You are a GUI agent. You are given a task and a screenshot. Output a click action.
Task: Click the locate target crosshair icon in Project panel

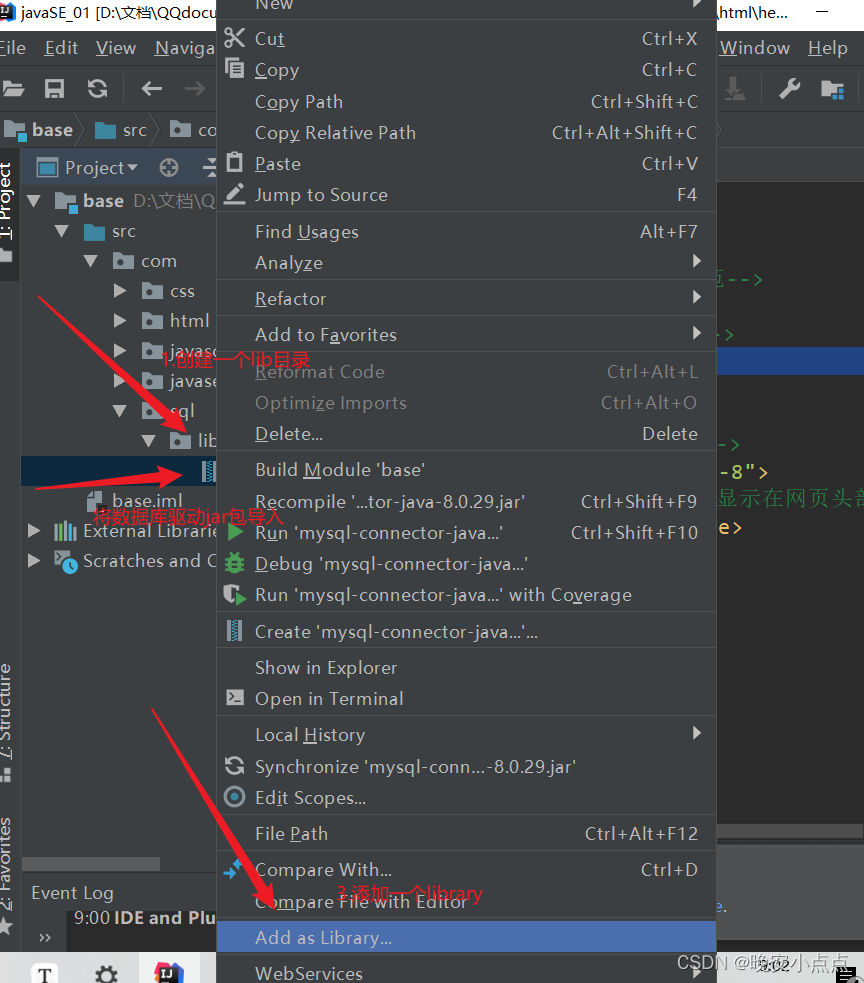click(169, 167)
